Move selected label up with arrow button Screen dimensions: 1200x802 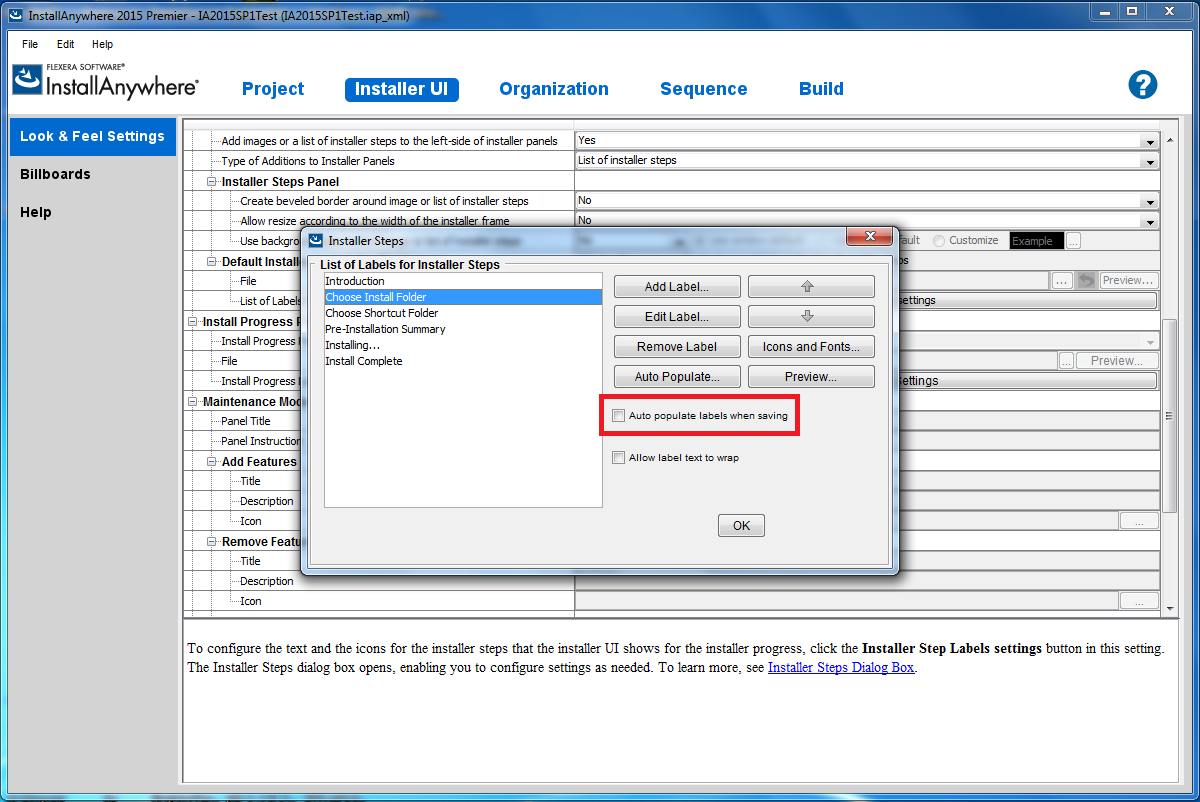click(x=811, y=287)
